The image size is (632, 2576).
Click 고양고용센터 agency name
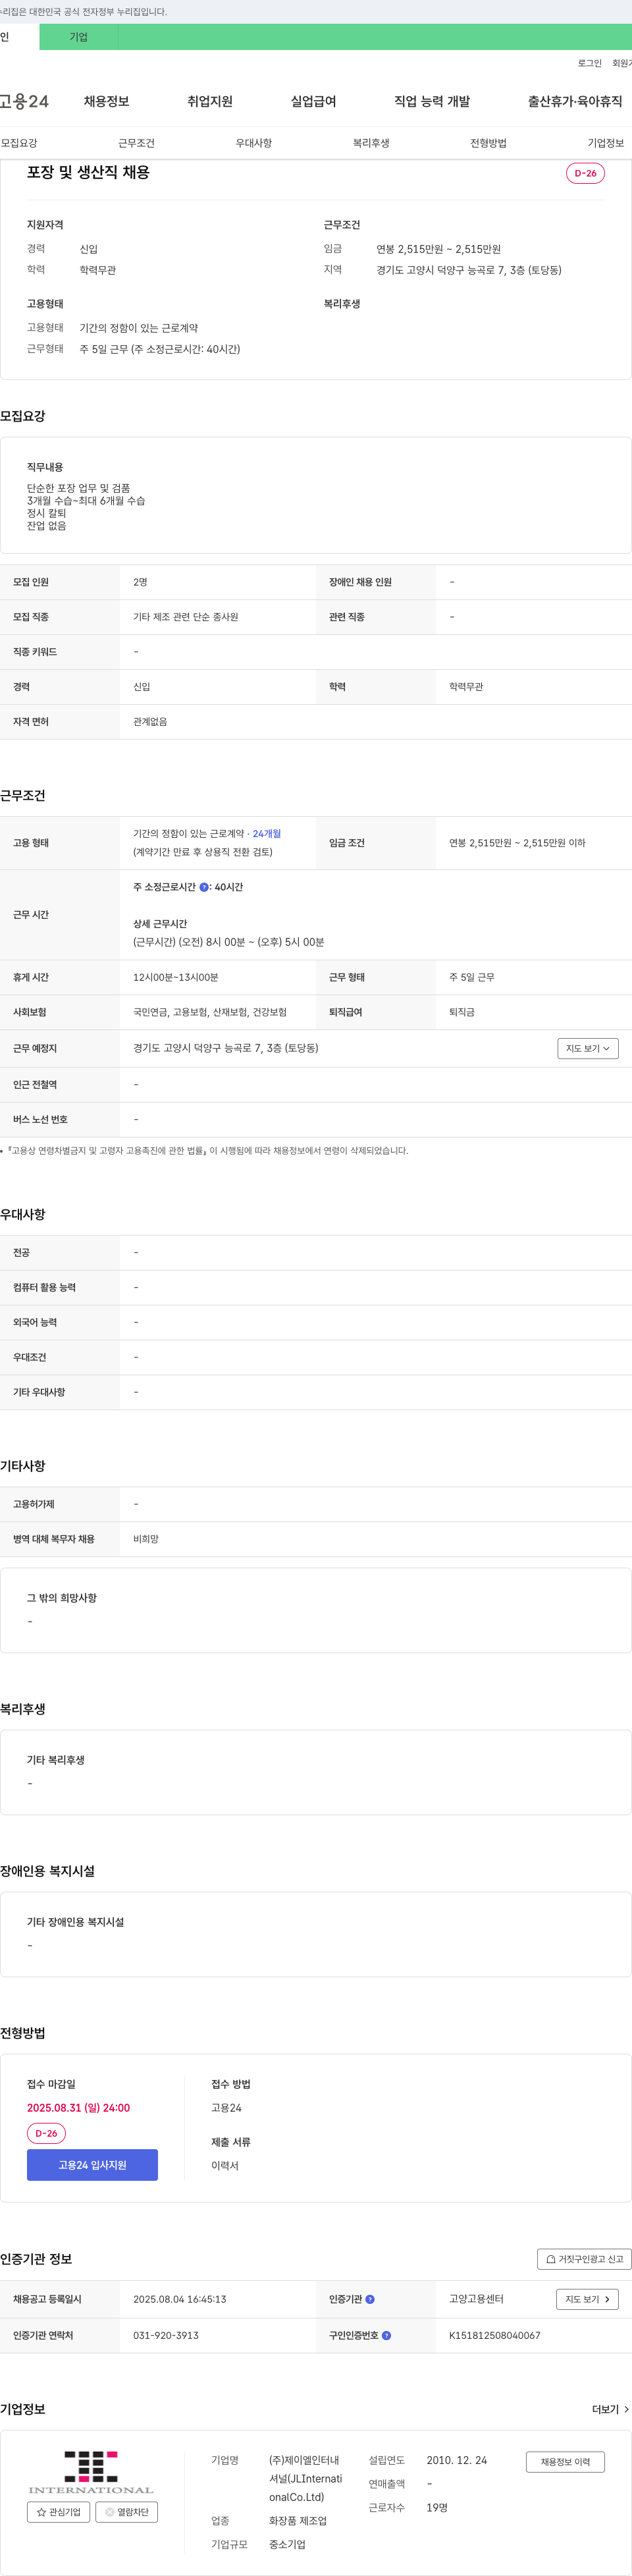tap(476, 2299)
